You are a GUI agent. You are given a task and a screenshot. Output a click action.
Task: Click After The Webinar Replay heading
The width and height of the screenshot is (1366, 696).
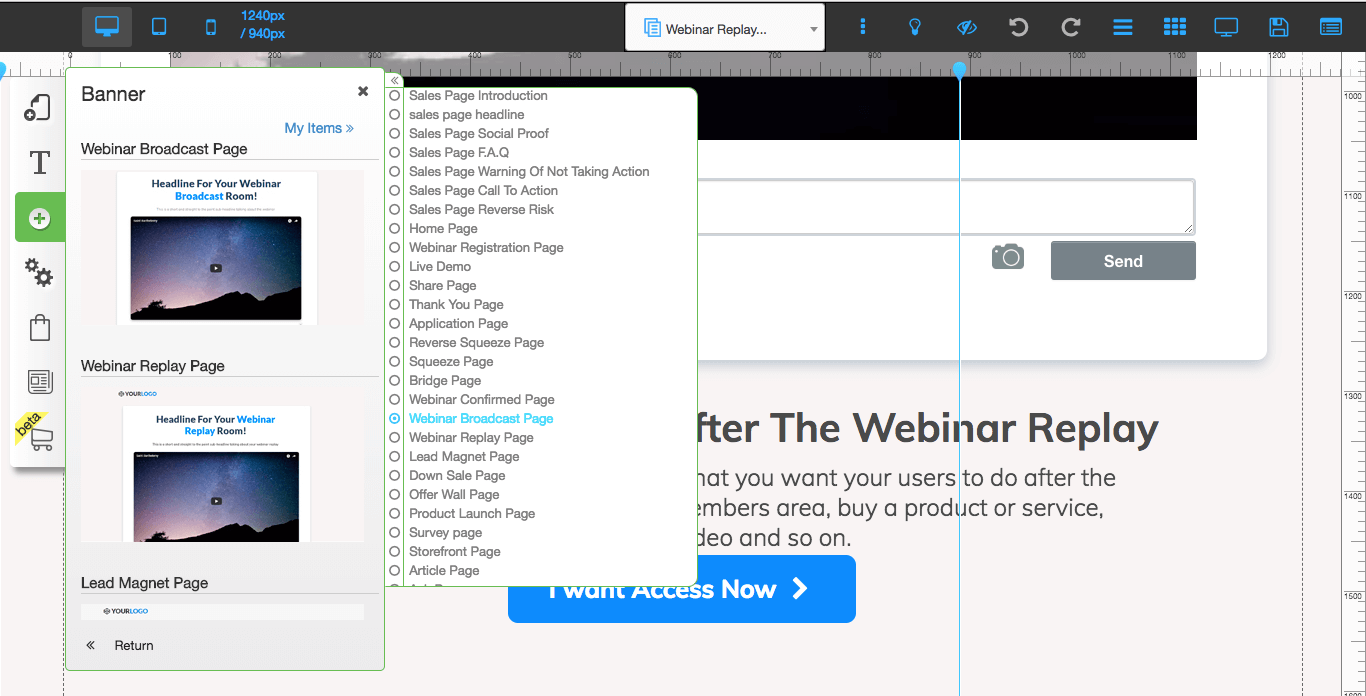pos(928,428)
